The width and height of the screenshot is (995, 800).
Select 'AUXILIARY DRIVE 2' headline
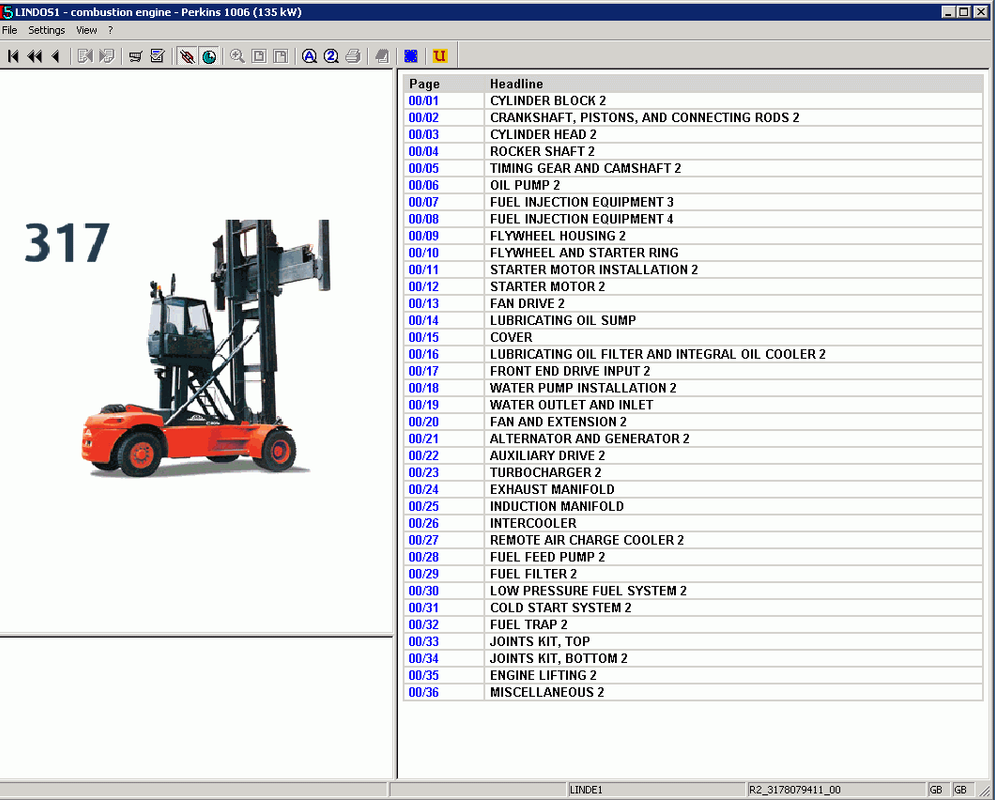547,456
